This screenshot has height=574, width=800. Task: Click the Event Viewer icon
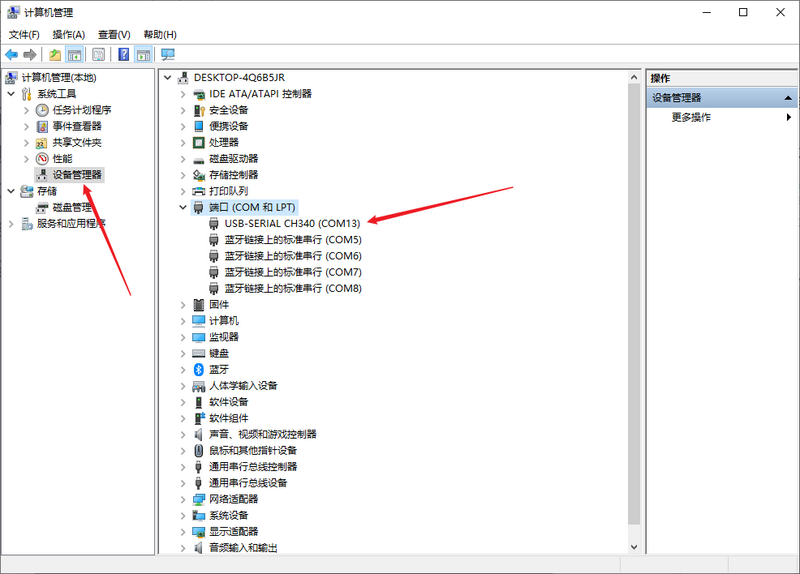click(x=42, y=127)
